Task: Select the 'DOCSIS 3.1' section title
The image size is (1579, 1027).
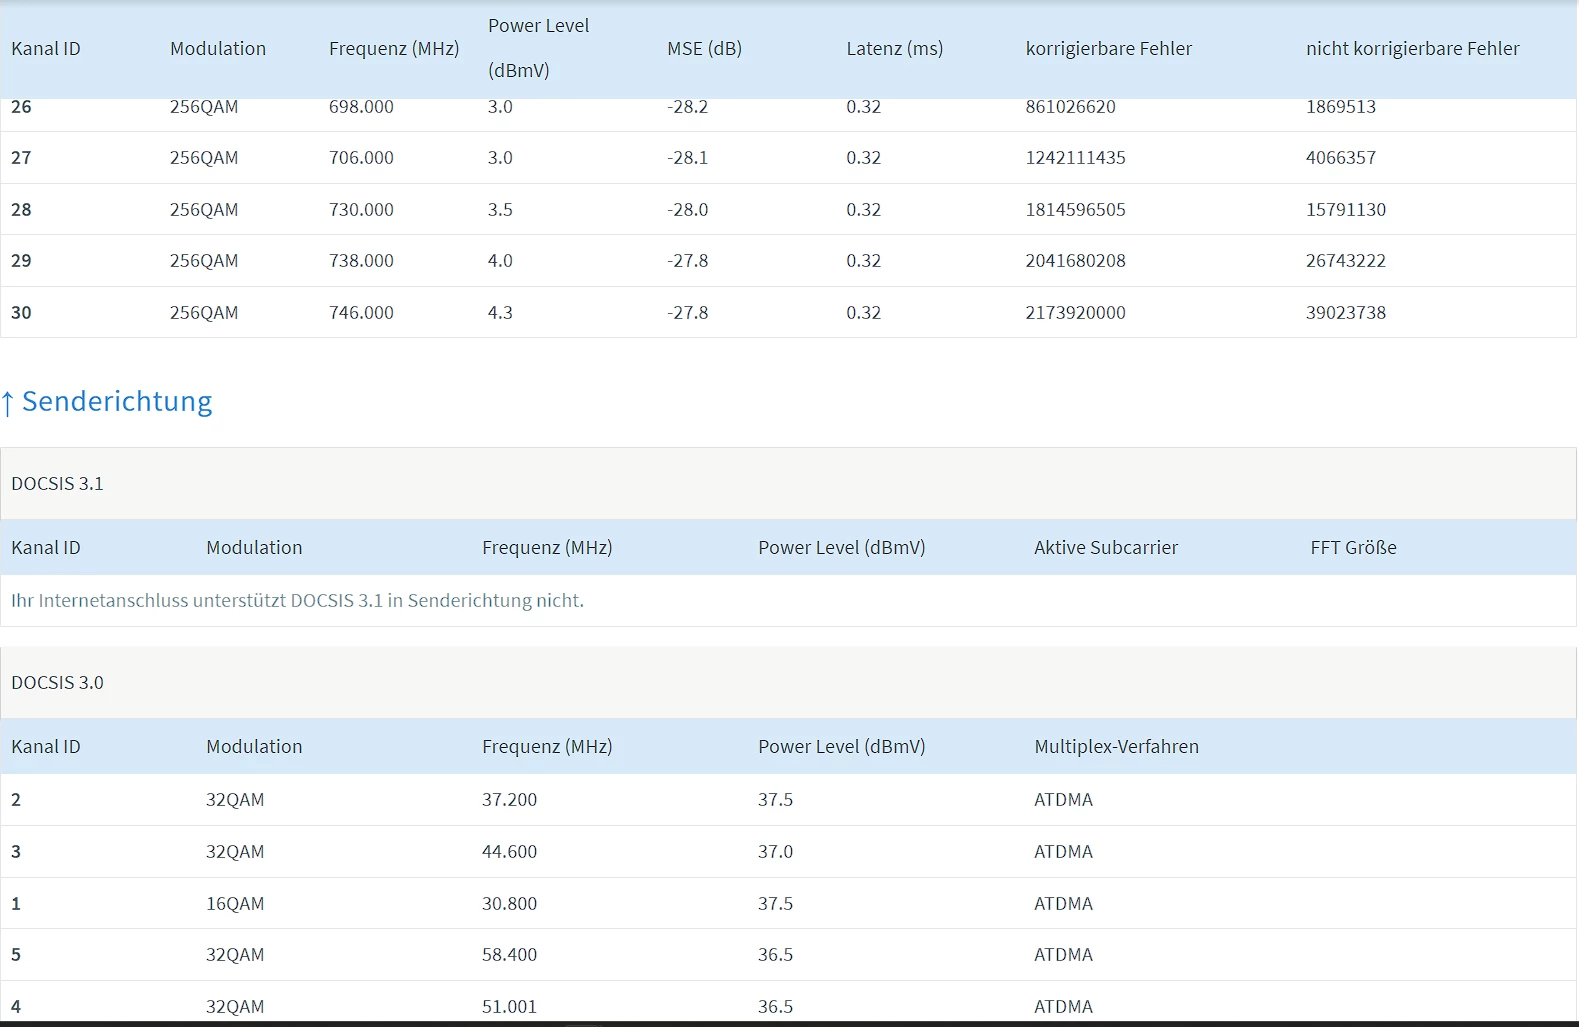Action: [x=57, y=484]
